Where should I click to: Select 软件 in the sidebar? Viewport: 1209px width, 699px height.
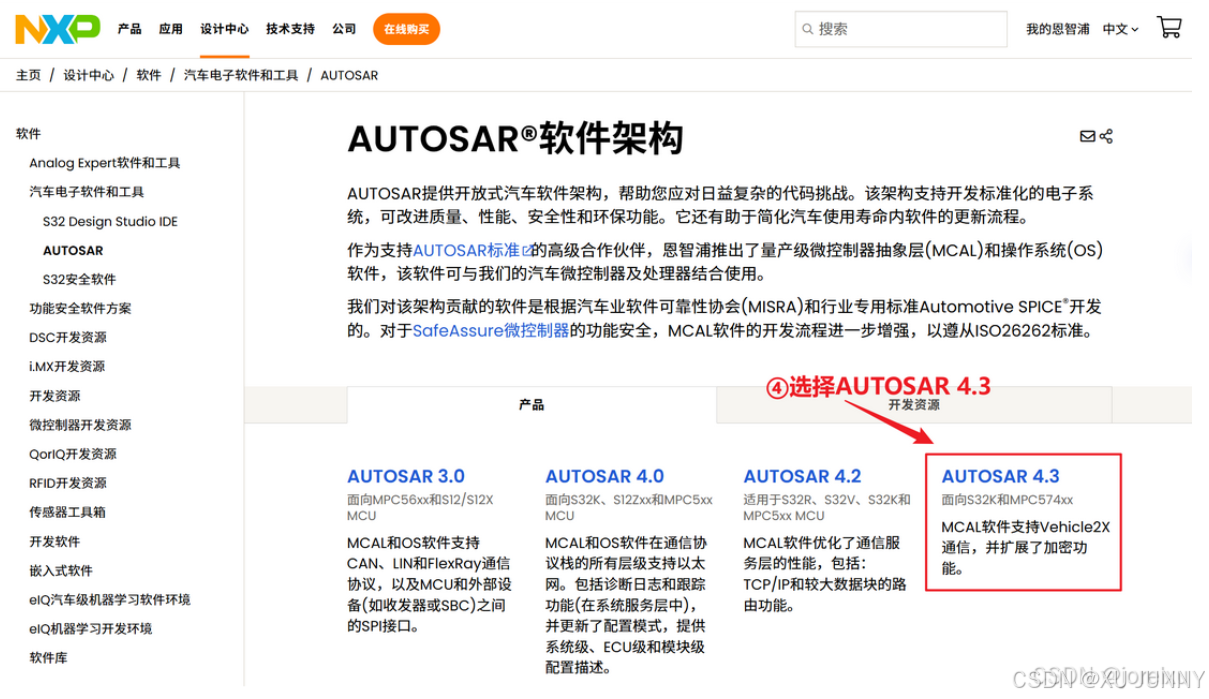point(28,134)
